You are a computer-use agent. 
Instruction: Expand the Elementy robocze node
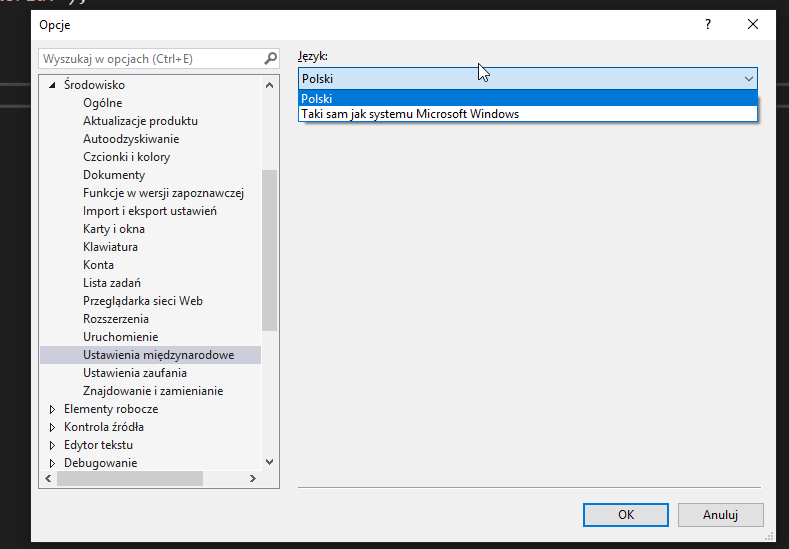click(x=52, y=409)
